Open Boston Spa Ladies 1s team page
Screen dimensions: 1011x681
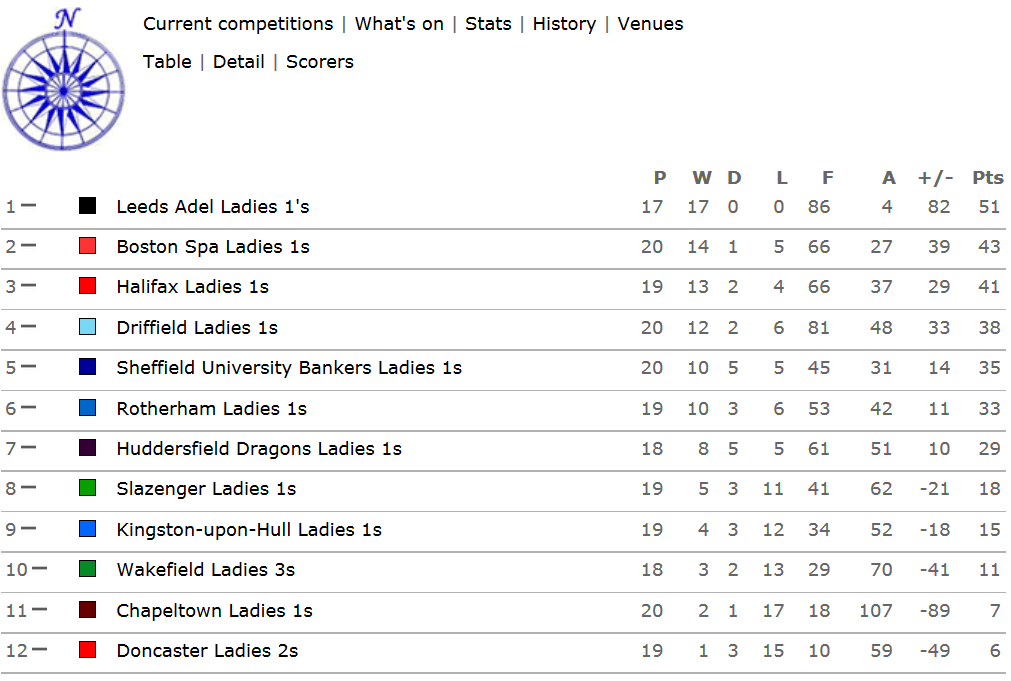tap(213, 246)
